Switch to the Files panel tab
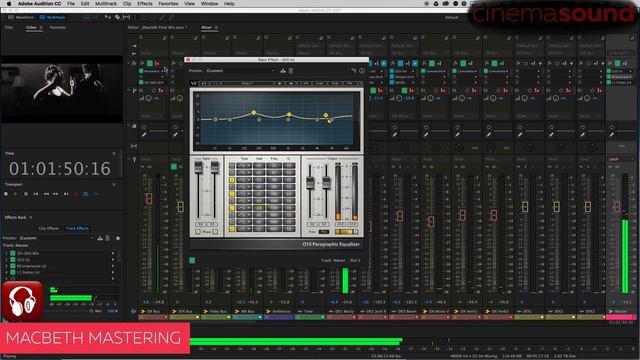 point(9,28)
